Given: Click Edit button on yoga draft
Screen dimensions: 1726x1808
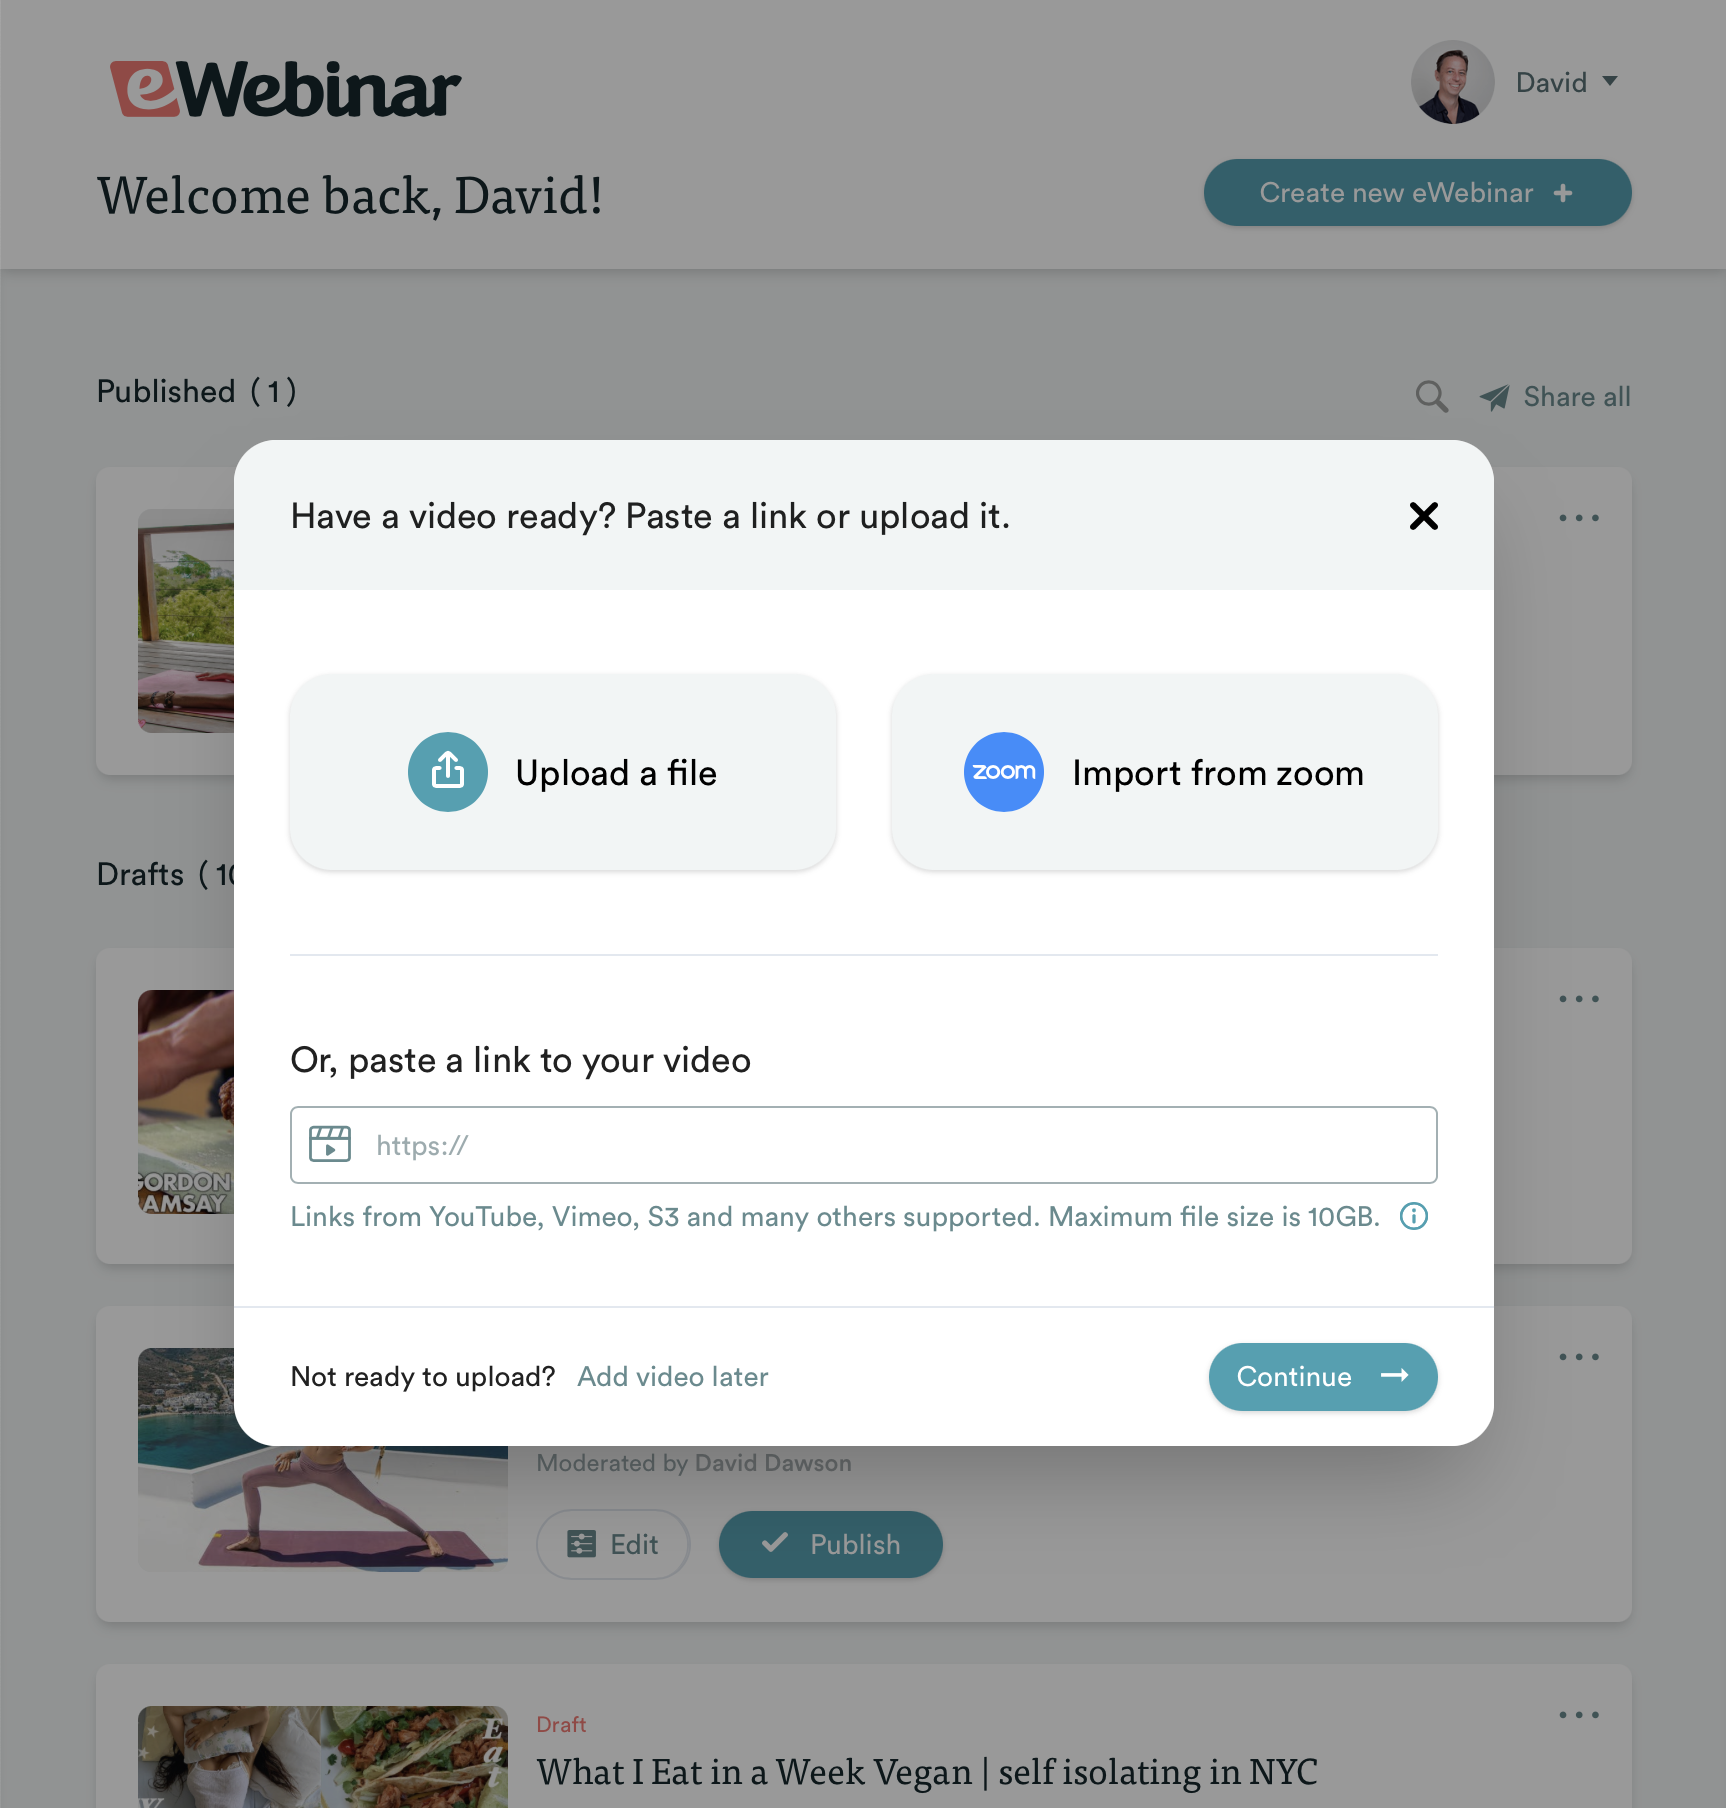Looking at the screenshot, I should tap(613, 1544).
